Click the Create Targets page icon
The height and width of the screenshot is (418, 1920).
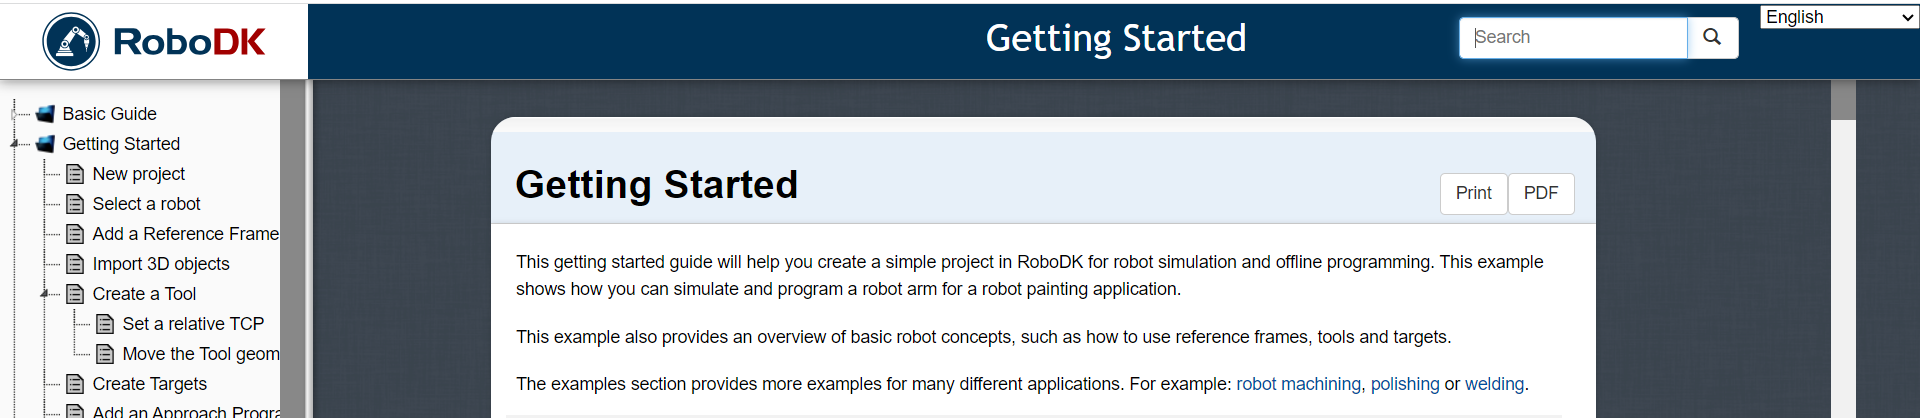click(75, 384)
